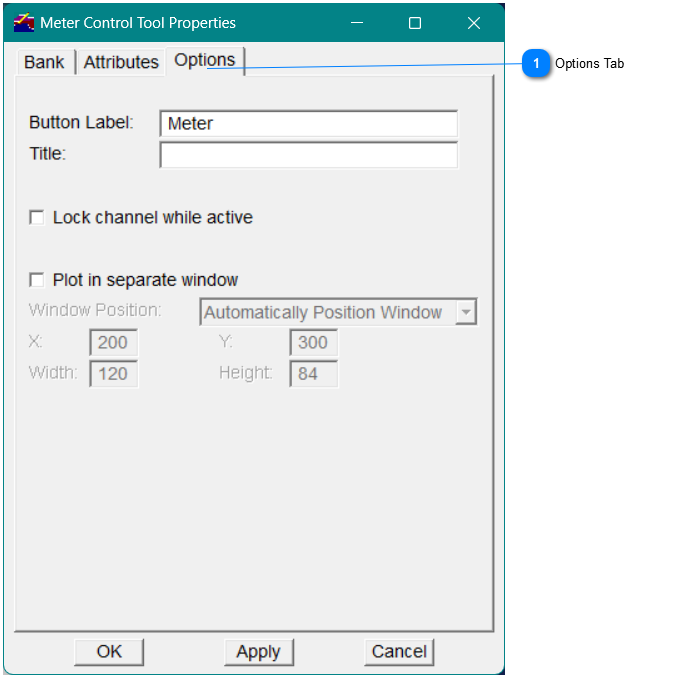Click the Y field showing 300

pos(314,342)
